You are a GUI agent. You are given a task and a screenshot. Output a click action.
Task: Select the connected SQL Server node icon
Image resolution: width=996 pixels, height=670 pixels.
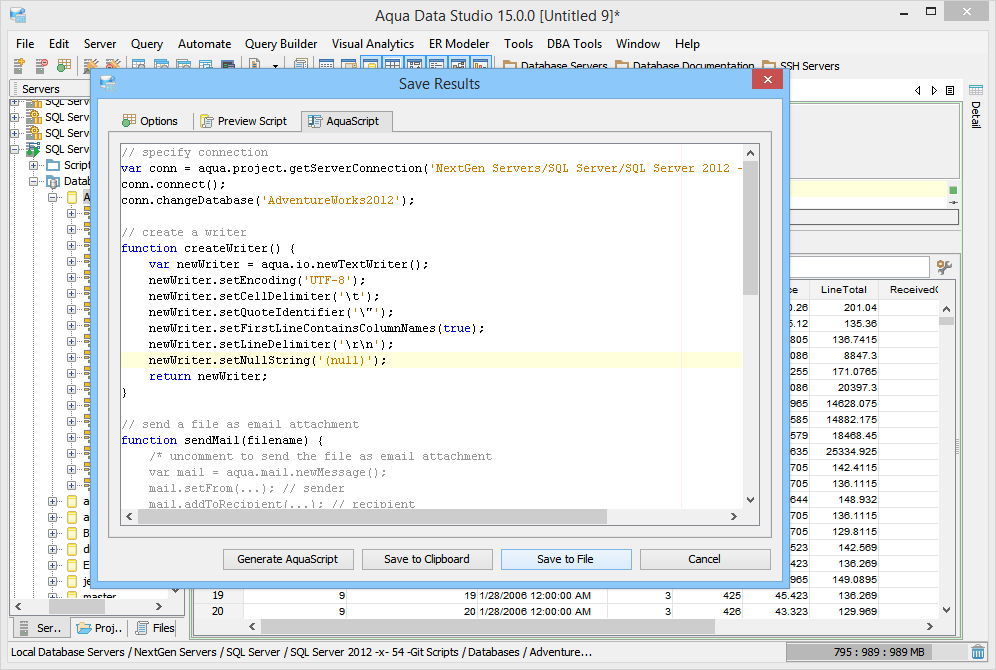(x=33, y=149)
